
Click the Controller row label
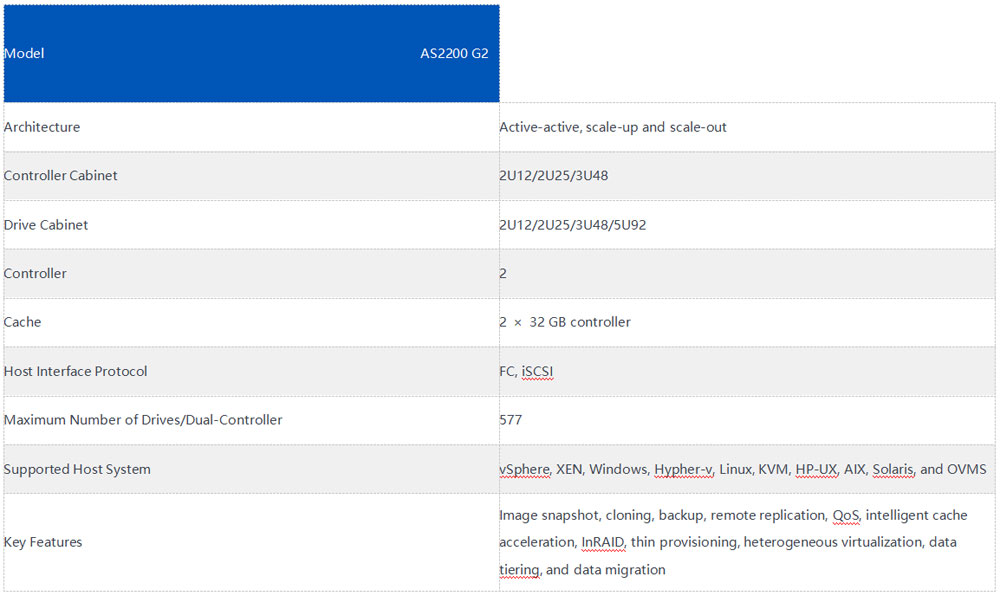pyautogui.click(x=35, y=273)
